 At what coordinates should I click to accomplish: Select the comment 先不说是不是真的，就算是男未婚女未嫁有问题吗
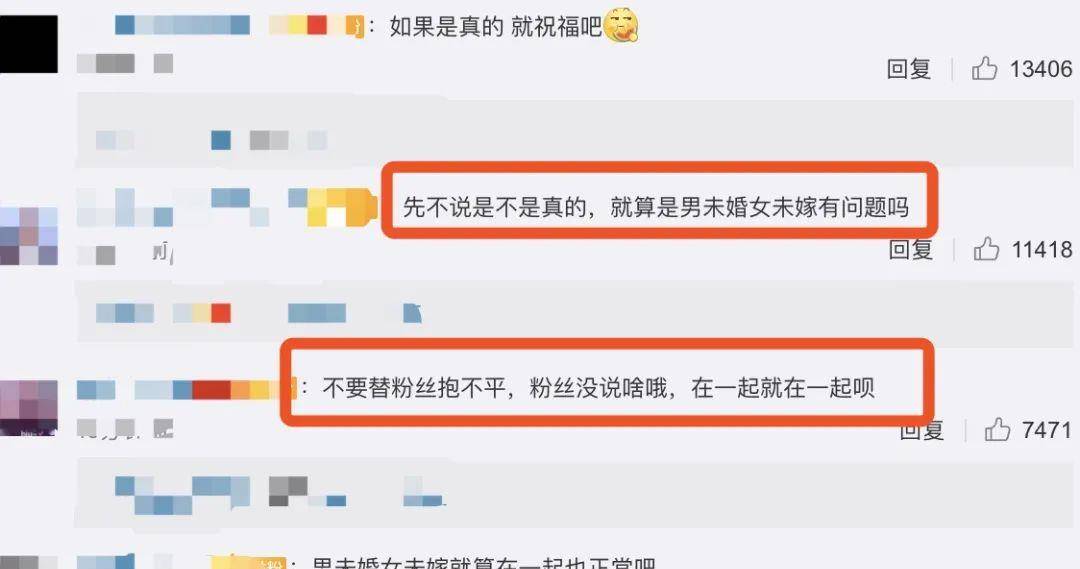point(656,207)
